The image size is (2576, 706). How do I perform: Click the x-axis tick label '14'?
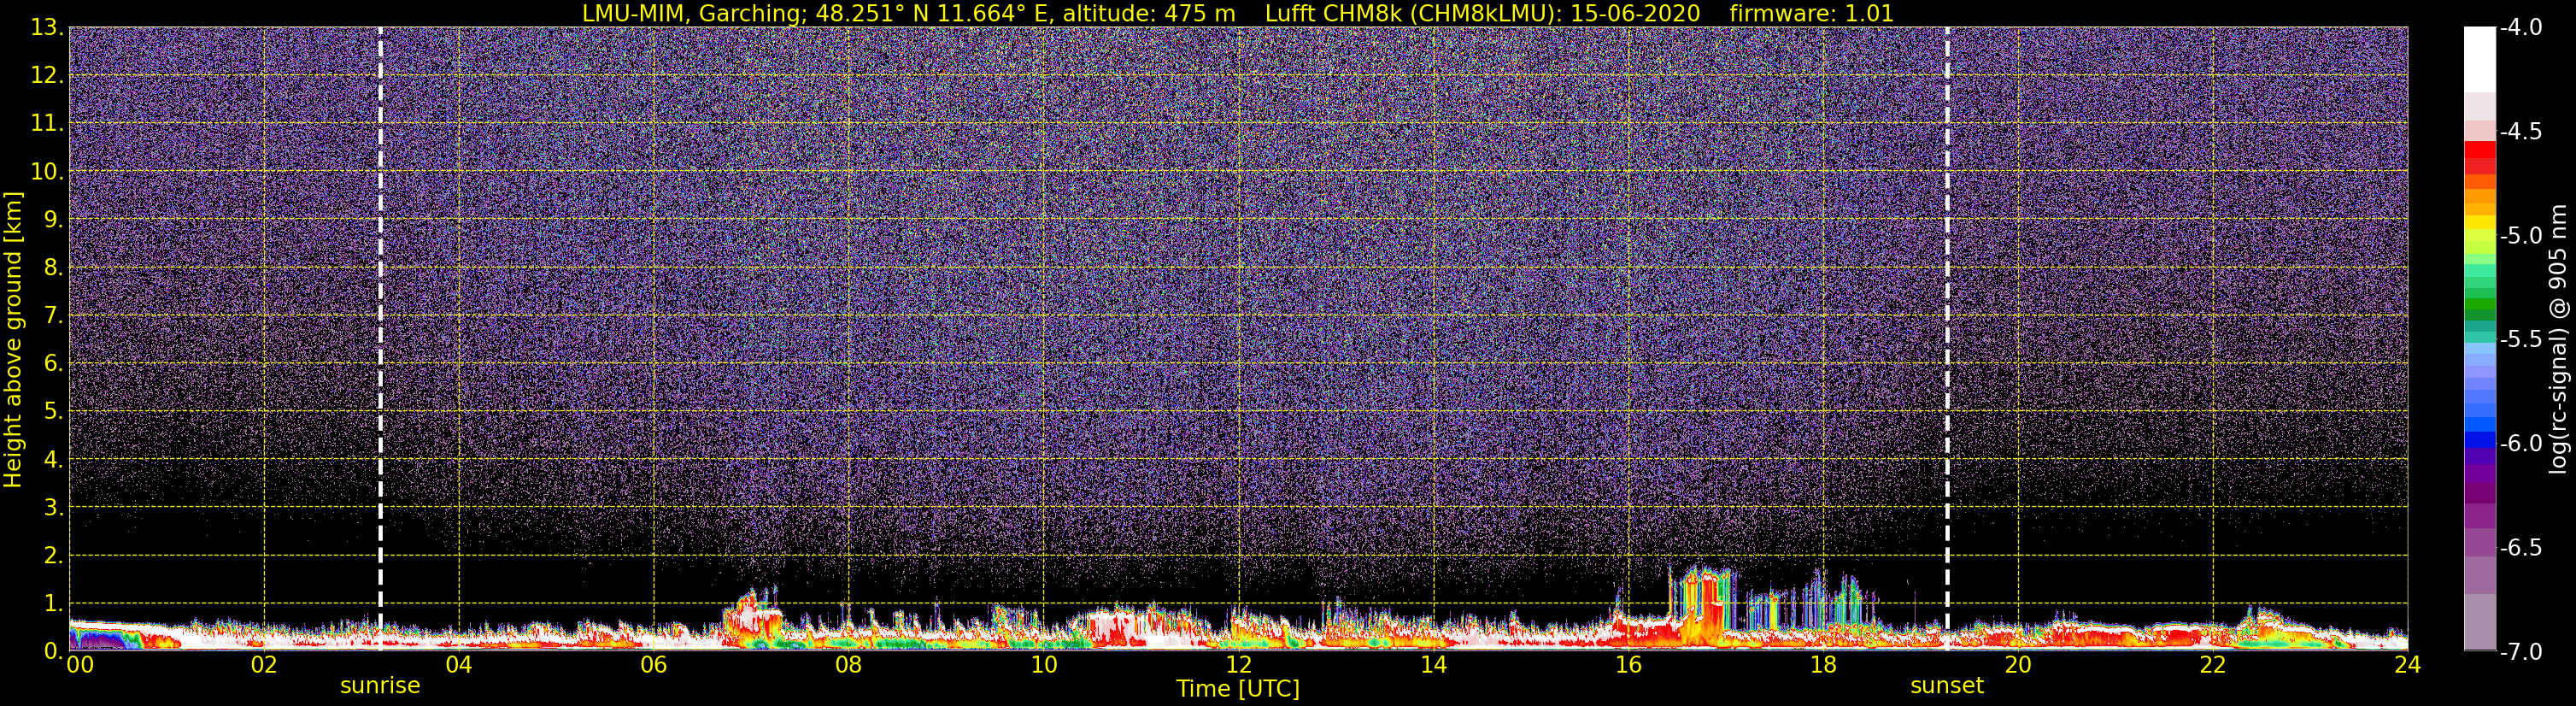(x=1433, y=666)
